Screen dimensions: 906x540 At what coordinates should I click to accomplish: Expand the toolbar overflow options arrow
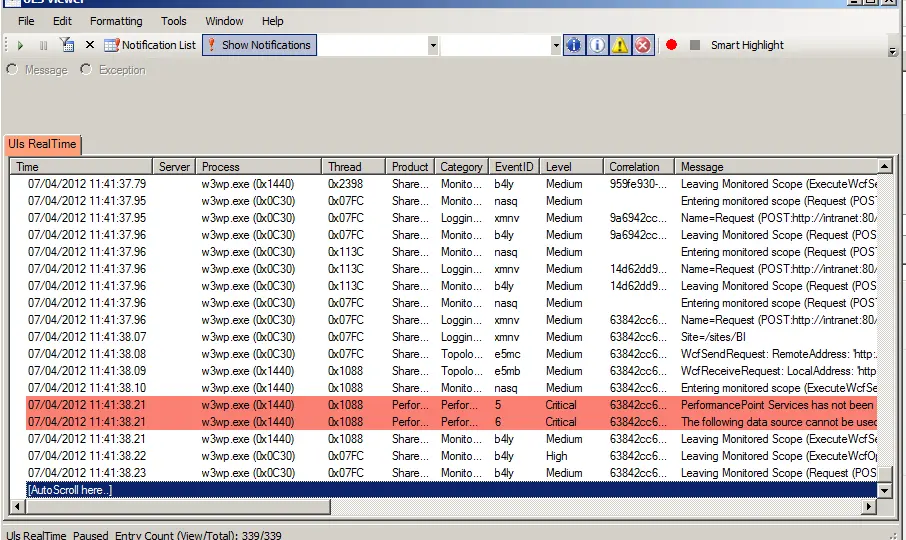(893, 49)
